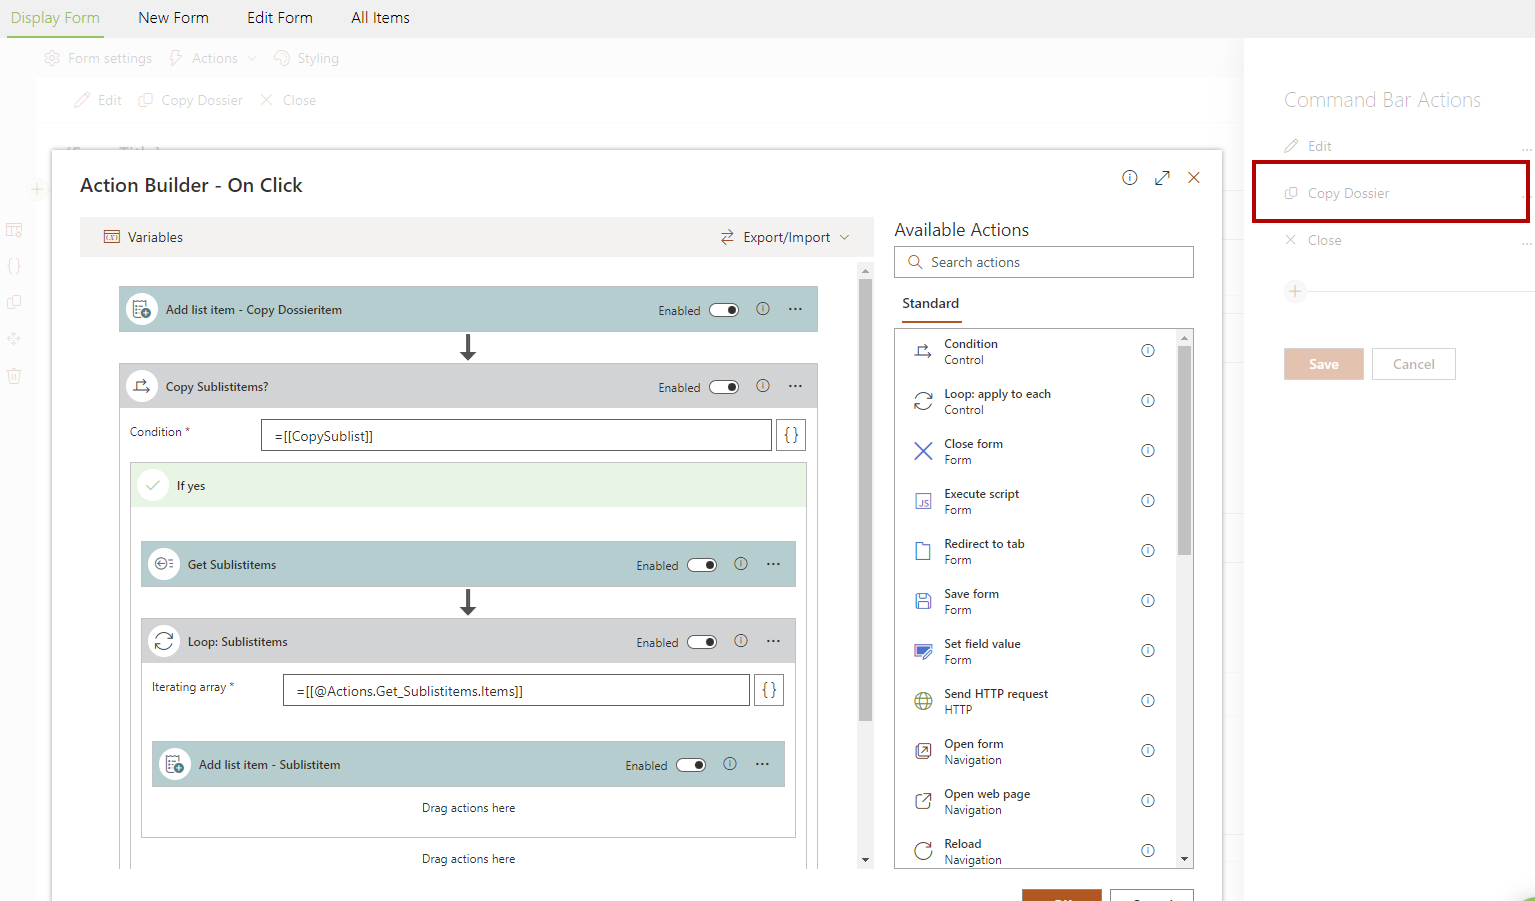Click the info icon in Action Builder header

[1130, 178]
